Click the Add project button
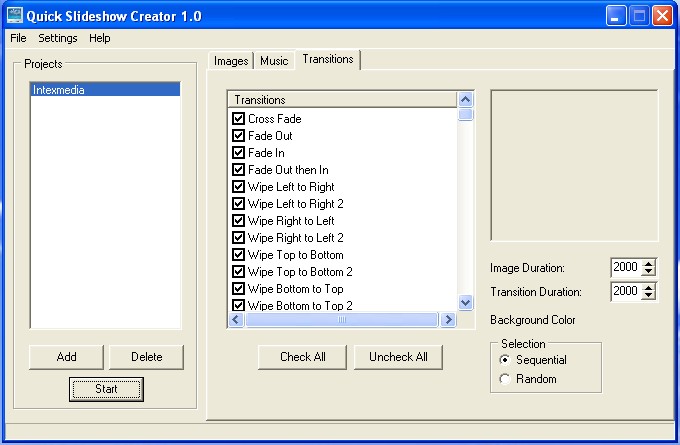Screen dimensions: 680x445 click(x=66, y=357)
